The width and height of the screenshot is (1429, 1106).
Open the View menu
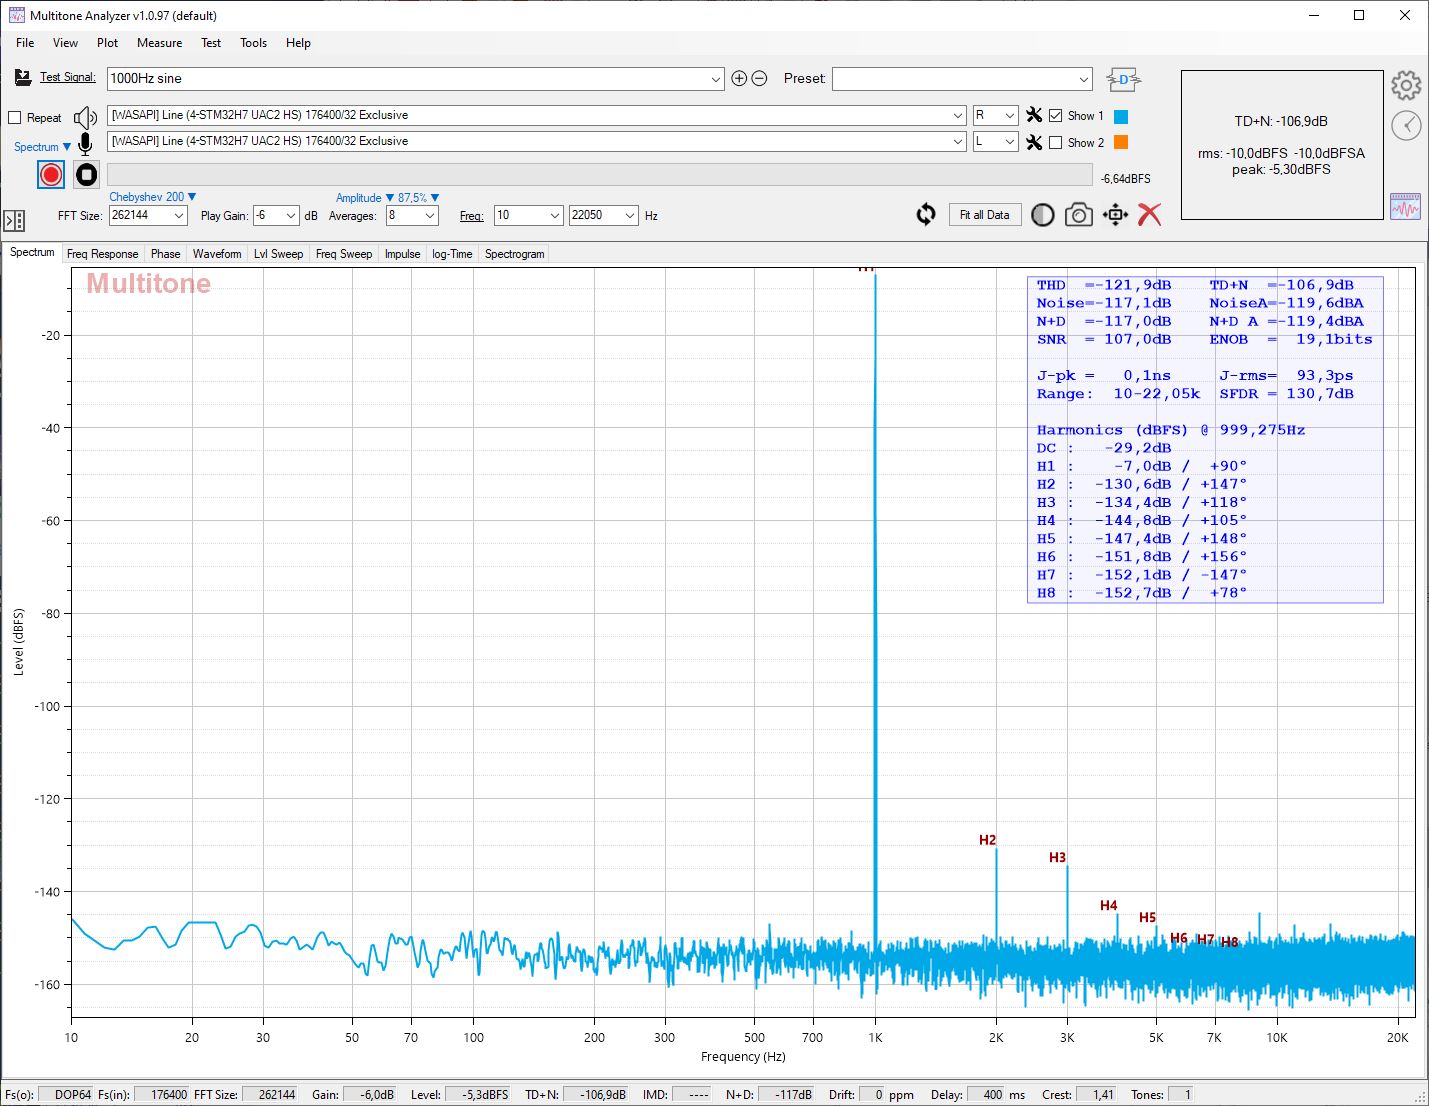click(65, 43)
